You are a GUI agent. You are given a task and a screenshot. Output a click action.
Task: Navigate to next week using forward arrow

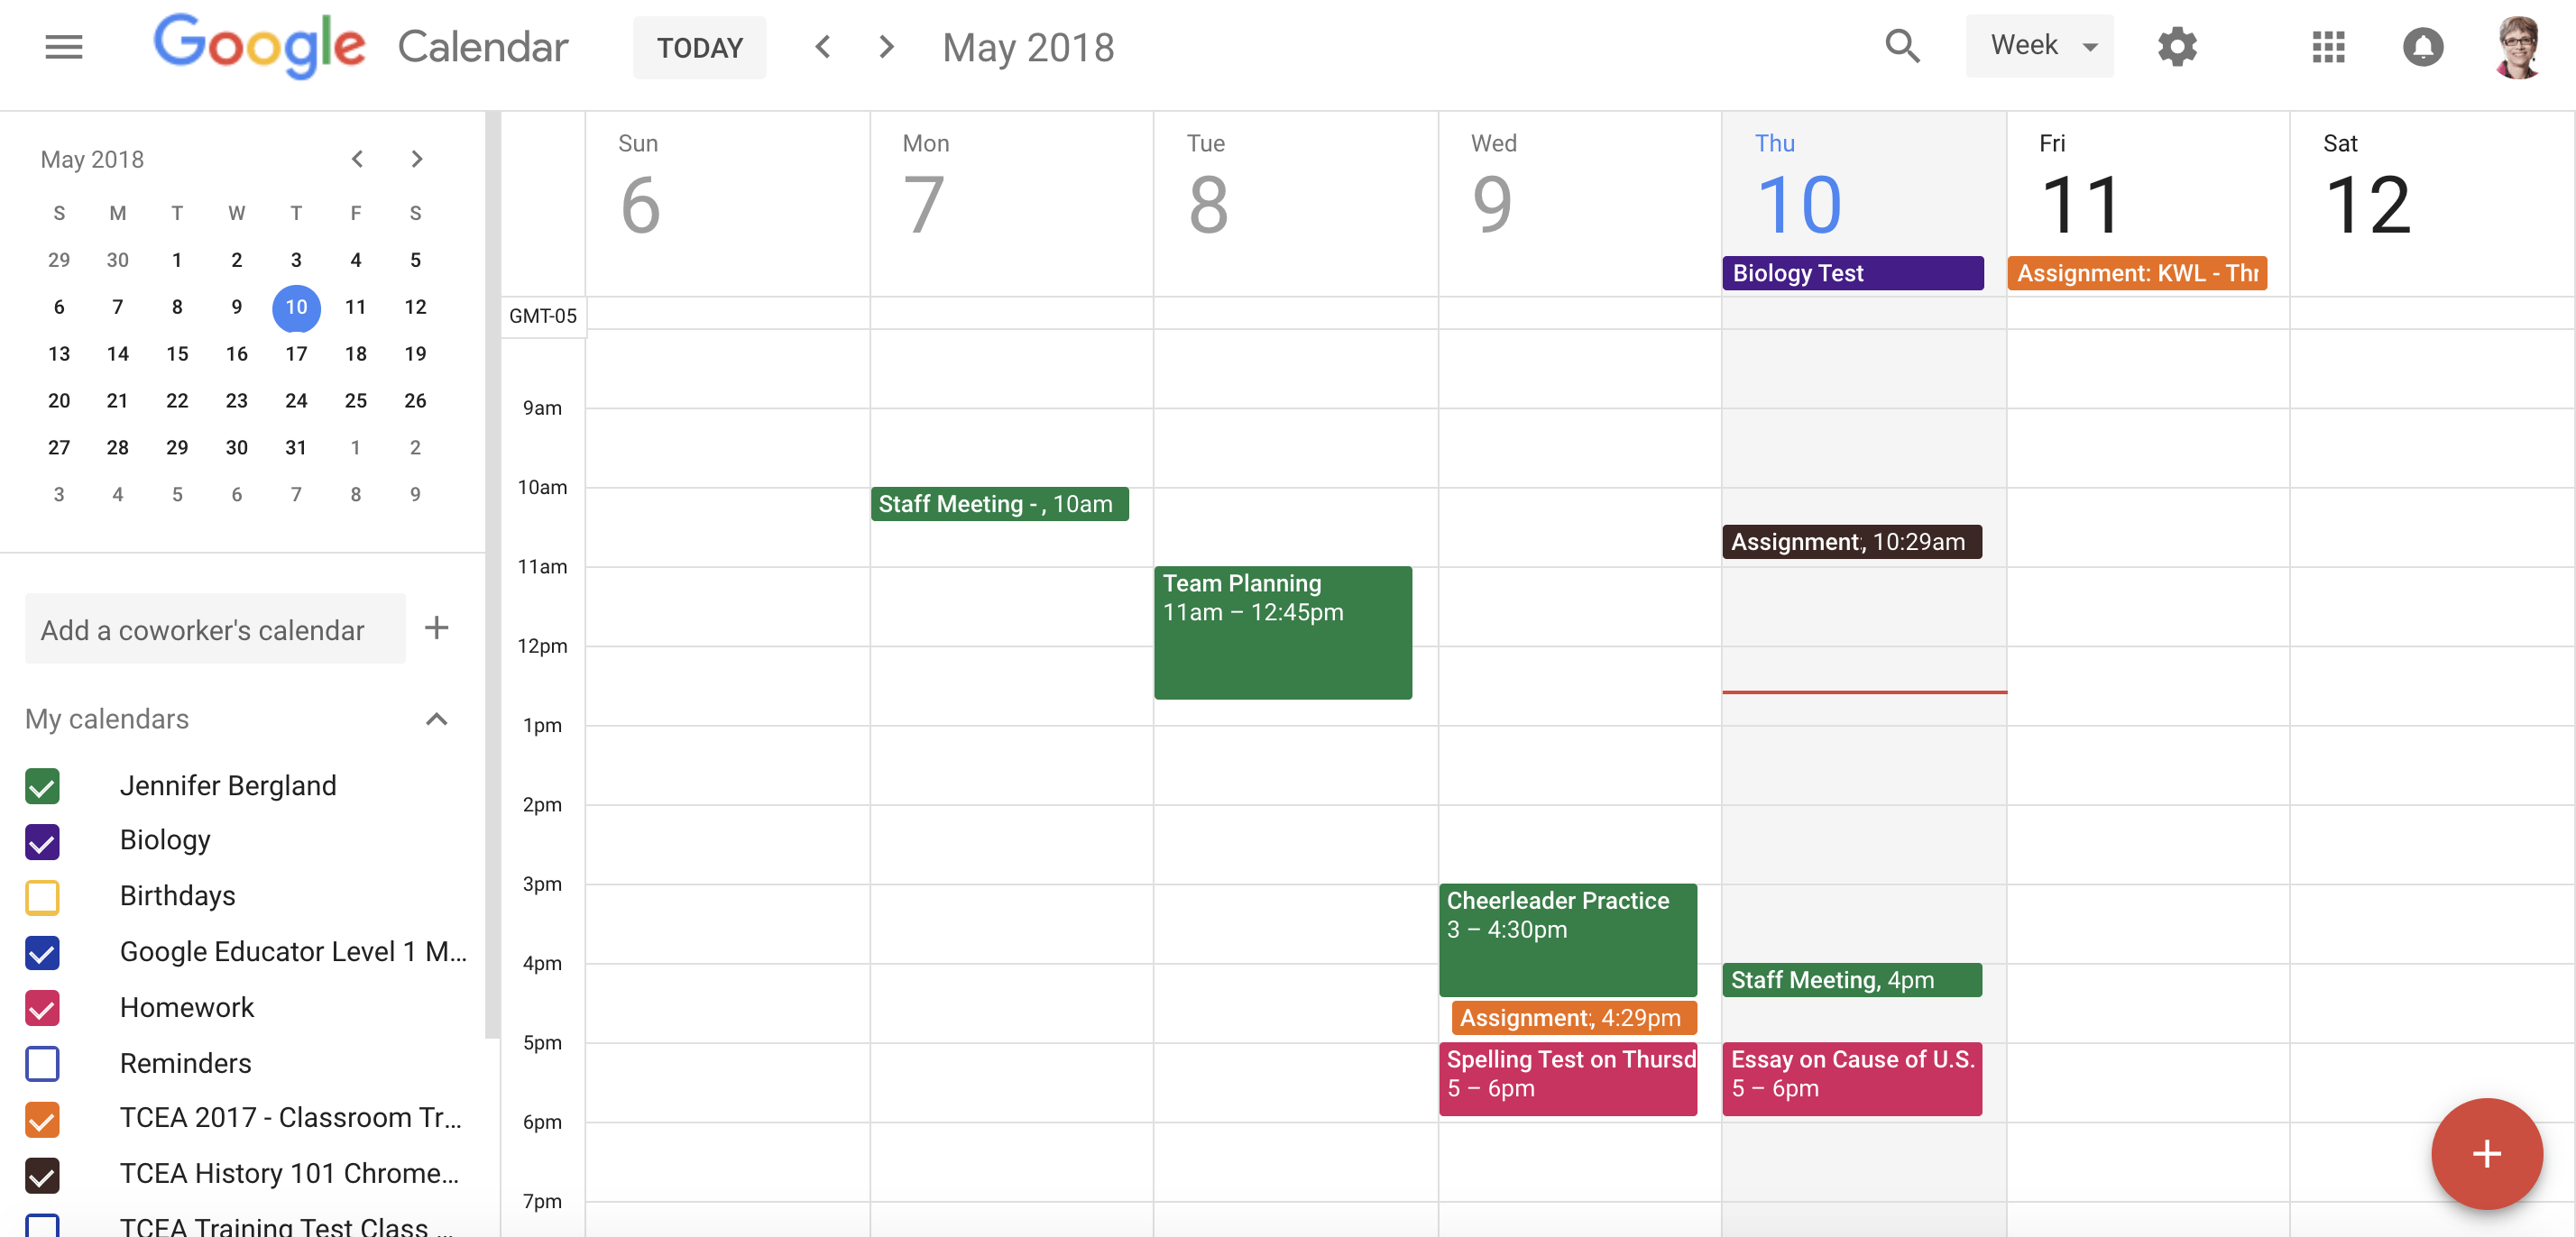pos(888,46)
